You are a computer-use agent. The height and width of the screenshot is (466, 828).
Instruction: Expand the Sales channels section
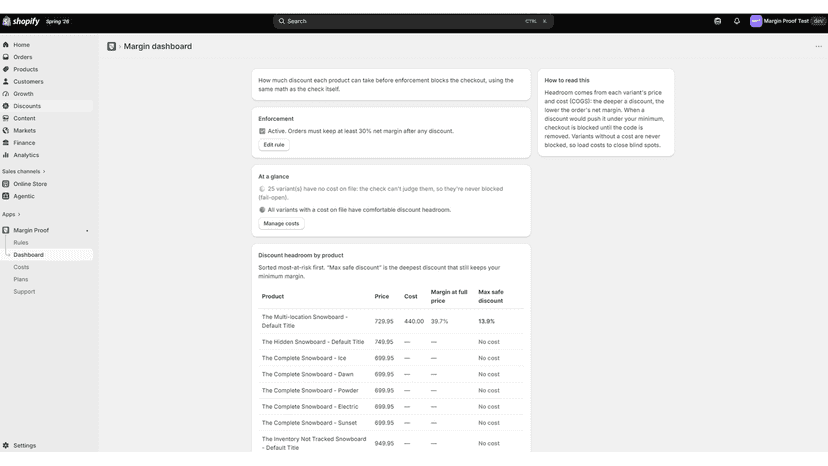(x=24, y=172)
